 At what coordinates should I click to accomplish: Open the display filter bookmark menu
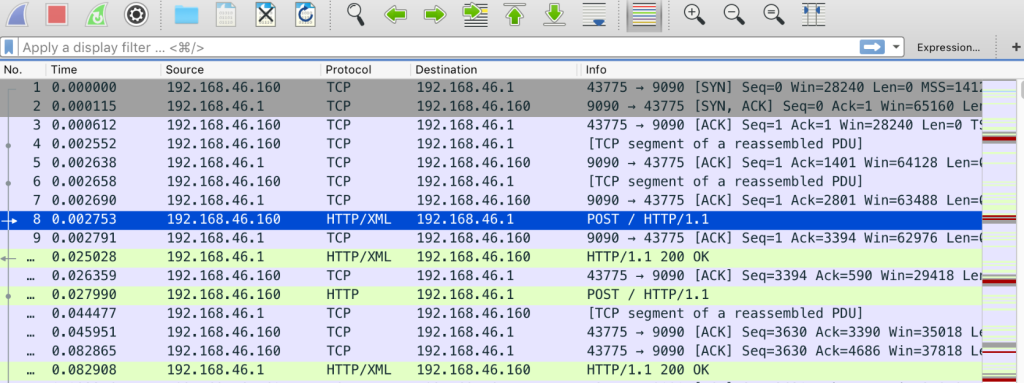(9, 48)
